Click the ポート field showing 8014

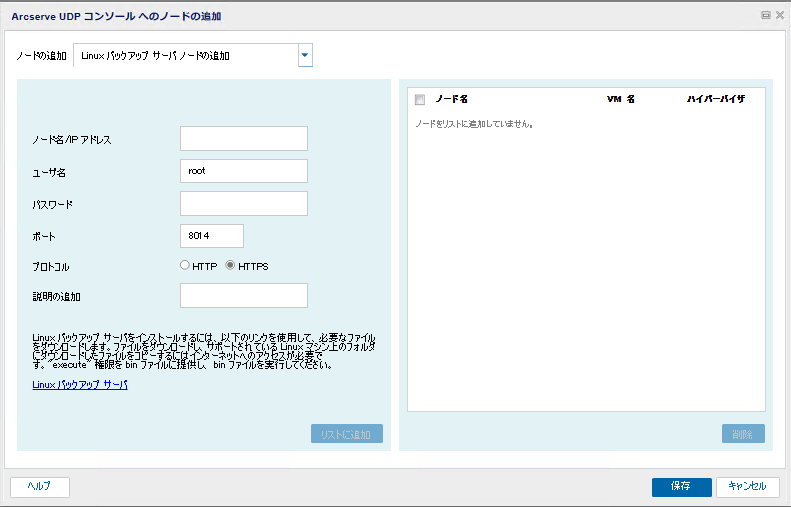(212, 236)
